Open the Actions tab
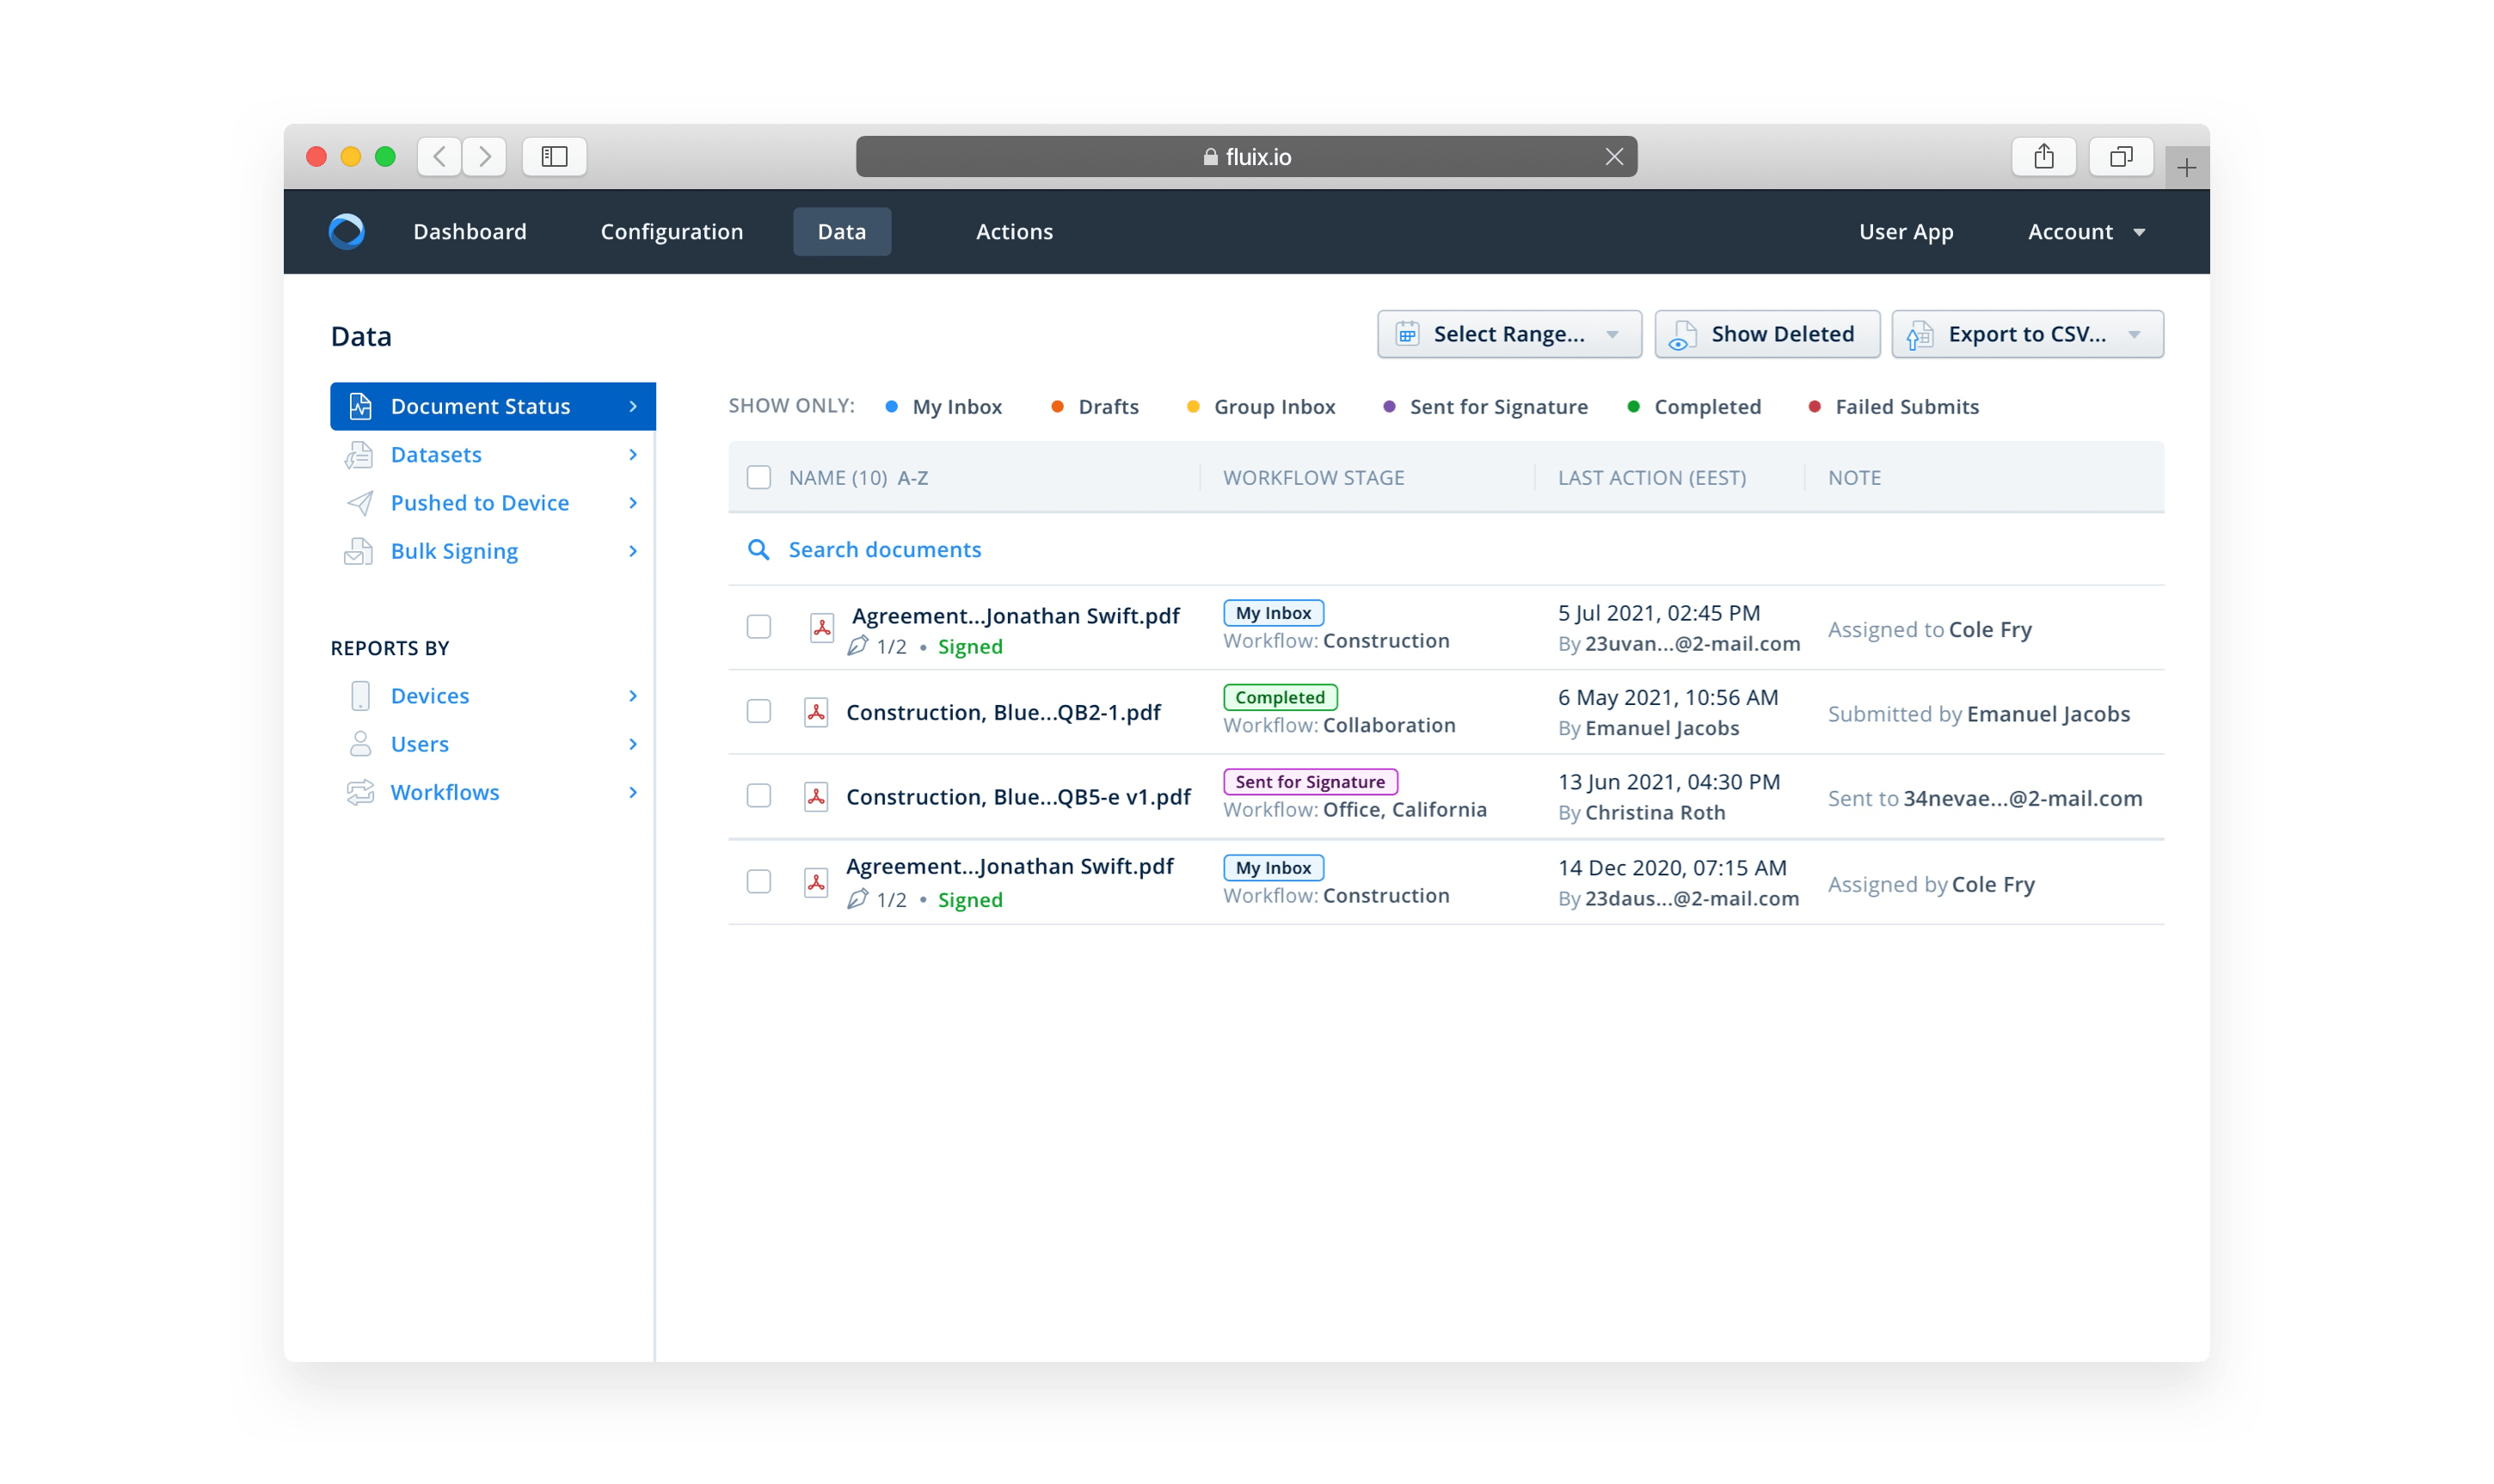Screen dimensions: 2494x1484 tap(1014, 232)
